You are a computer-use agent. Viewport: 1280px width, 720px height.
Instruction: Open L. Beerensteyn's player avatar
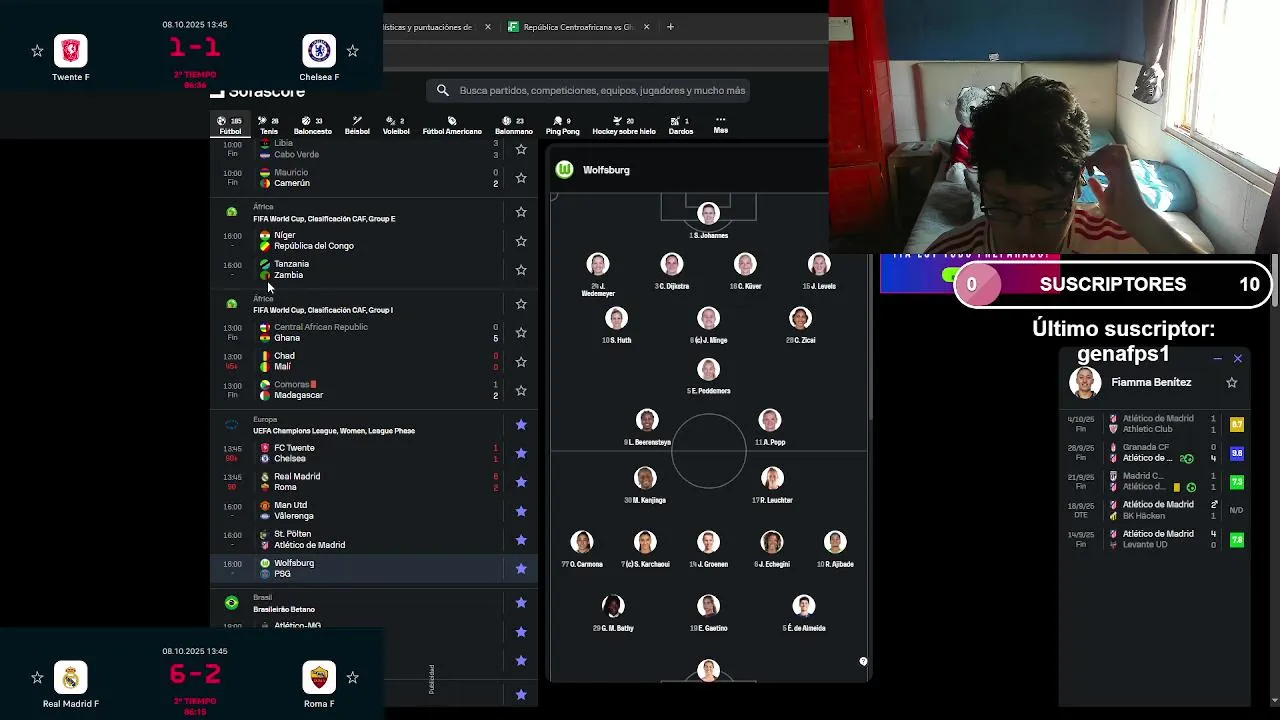click(647, 420)
